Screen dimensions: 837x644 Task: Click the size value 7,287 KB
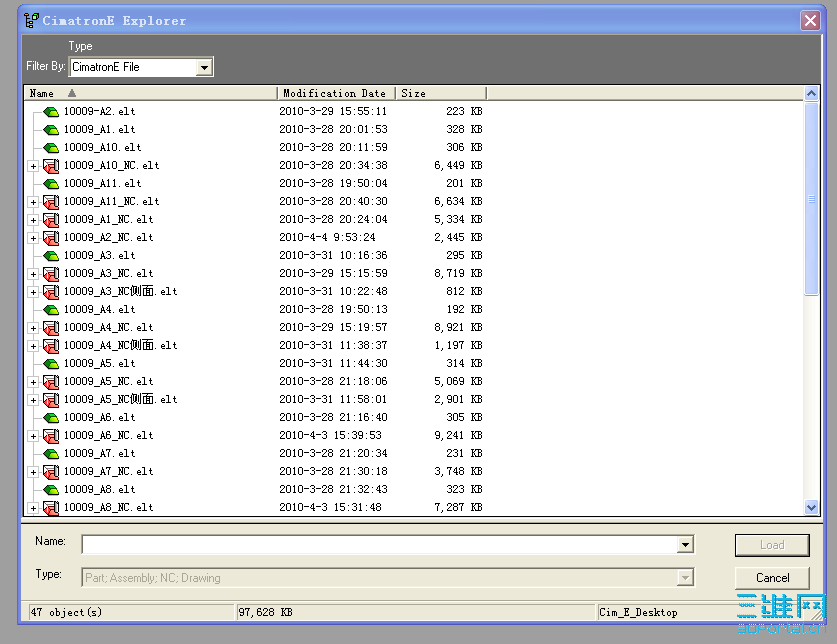pyautogui.click(x=458, y=508)
